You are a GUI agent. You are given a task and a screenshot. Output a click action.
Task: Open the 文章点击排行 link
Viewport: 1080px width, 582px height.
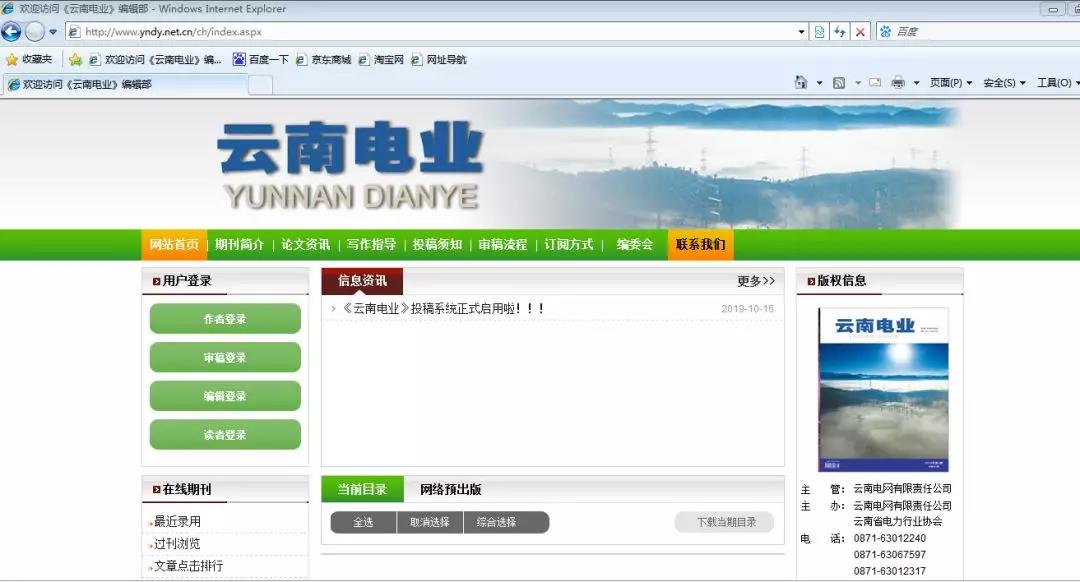[x=188, y=565]
